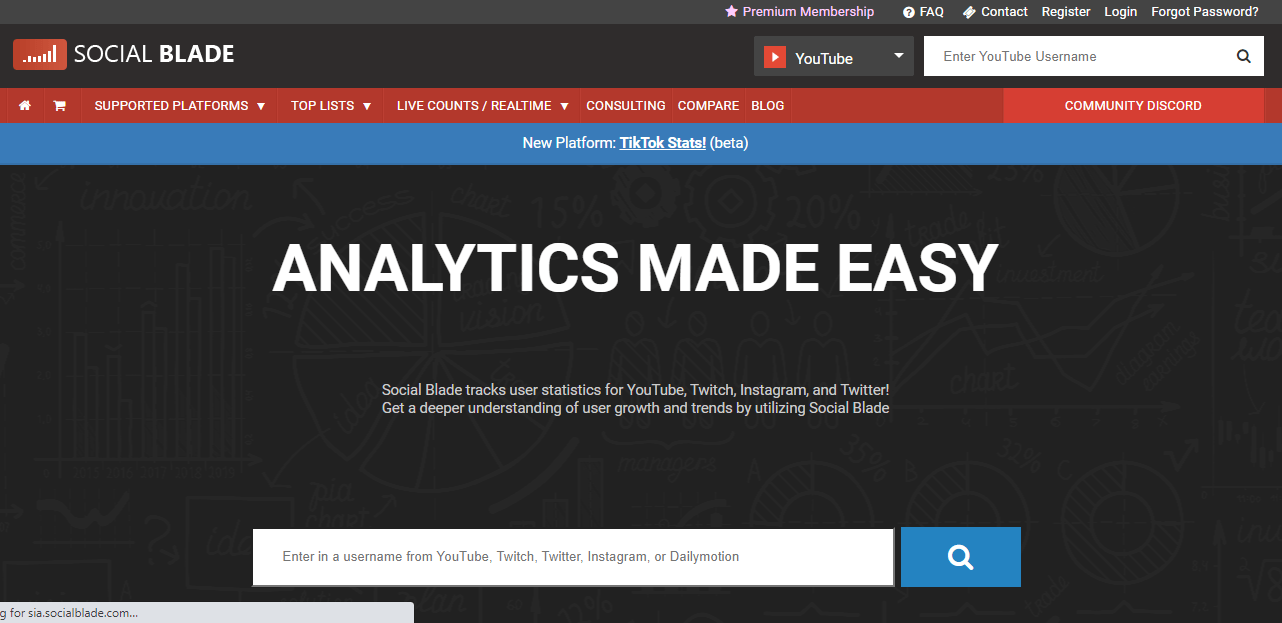
Task: Open the home icon in navigation bar
Action: click(x=25, y=106)
